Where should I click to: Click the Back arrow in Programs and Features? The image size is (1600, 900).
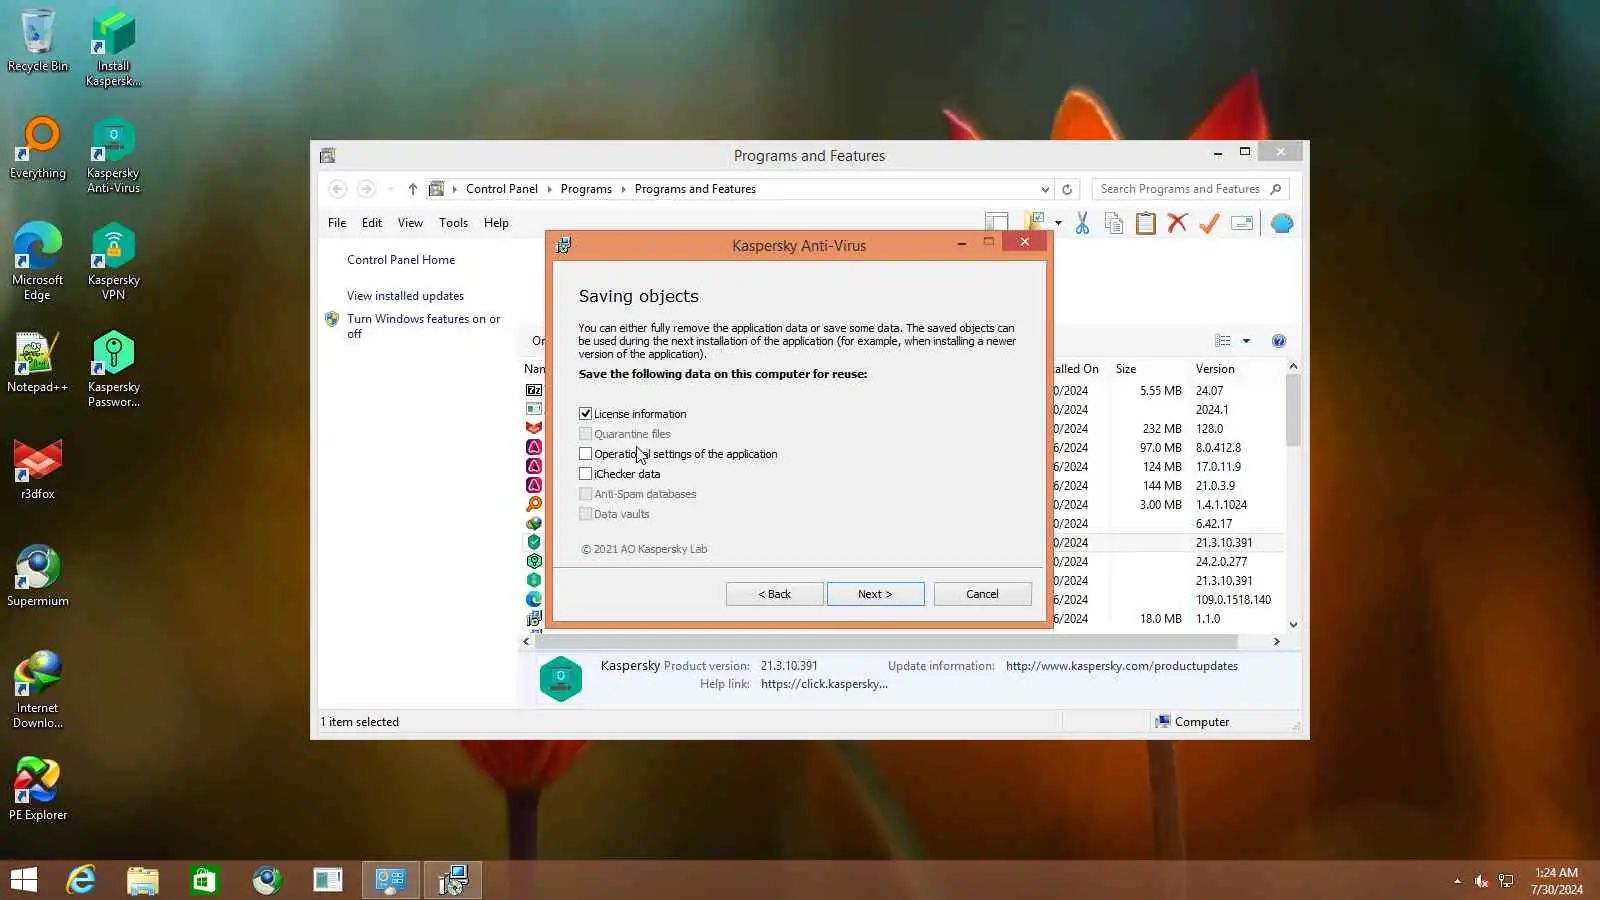[338, 189]
